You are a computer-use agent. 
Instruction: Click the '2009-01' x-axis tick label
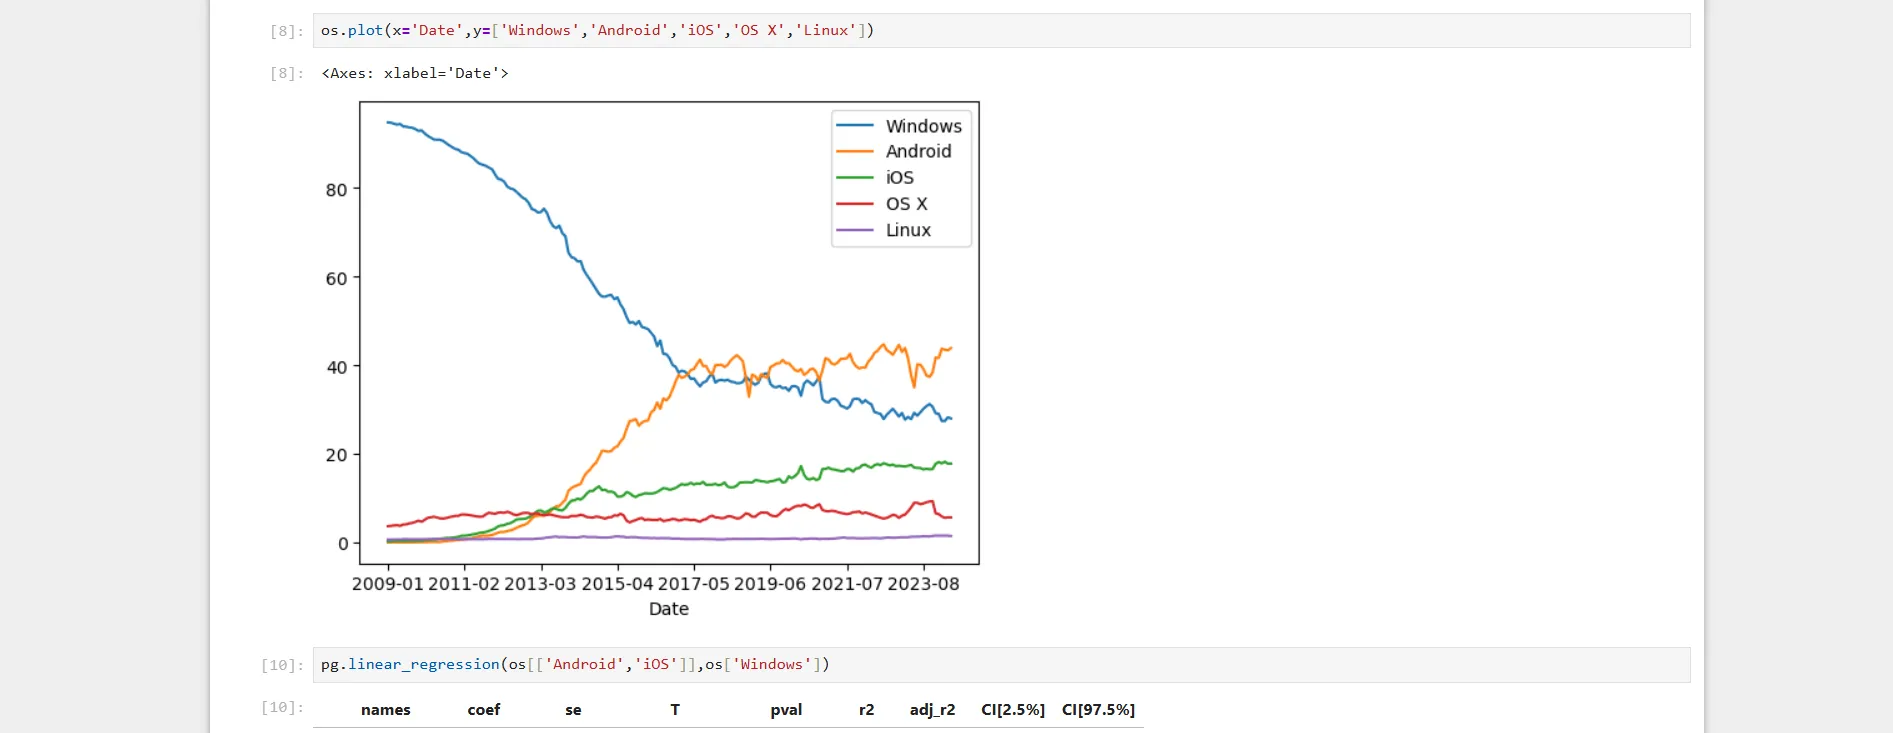pyautogui.click(x=388, y=584)
